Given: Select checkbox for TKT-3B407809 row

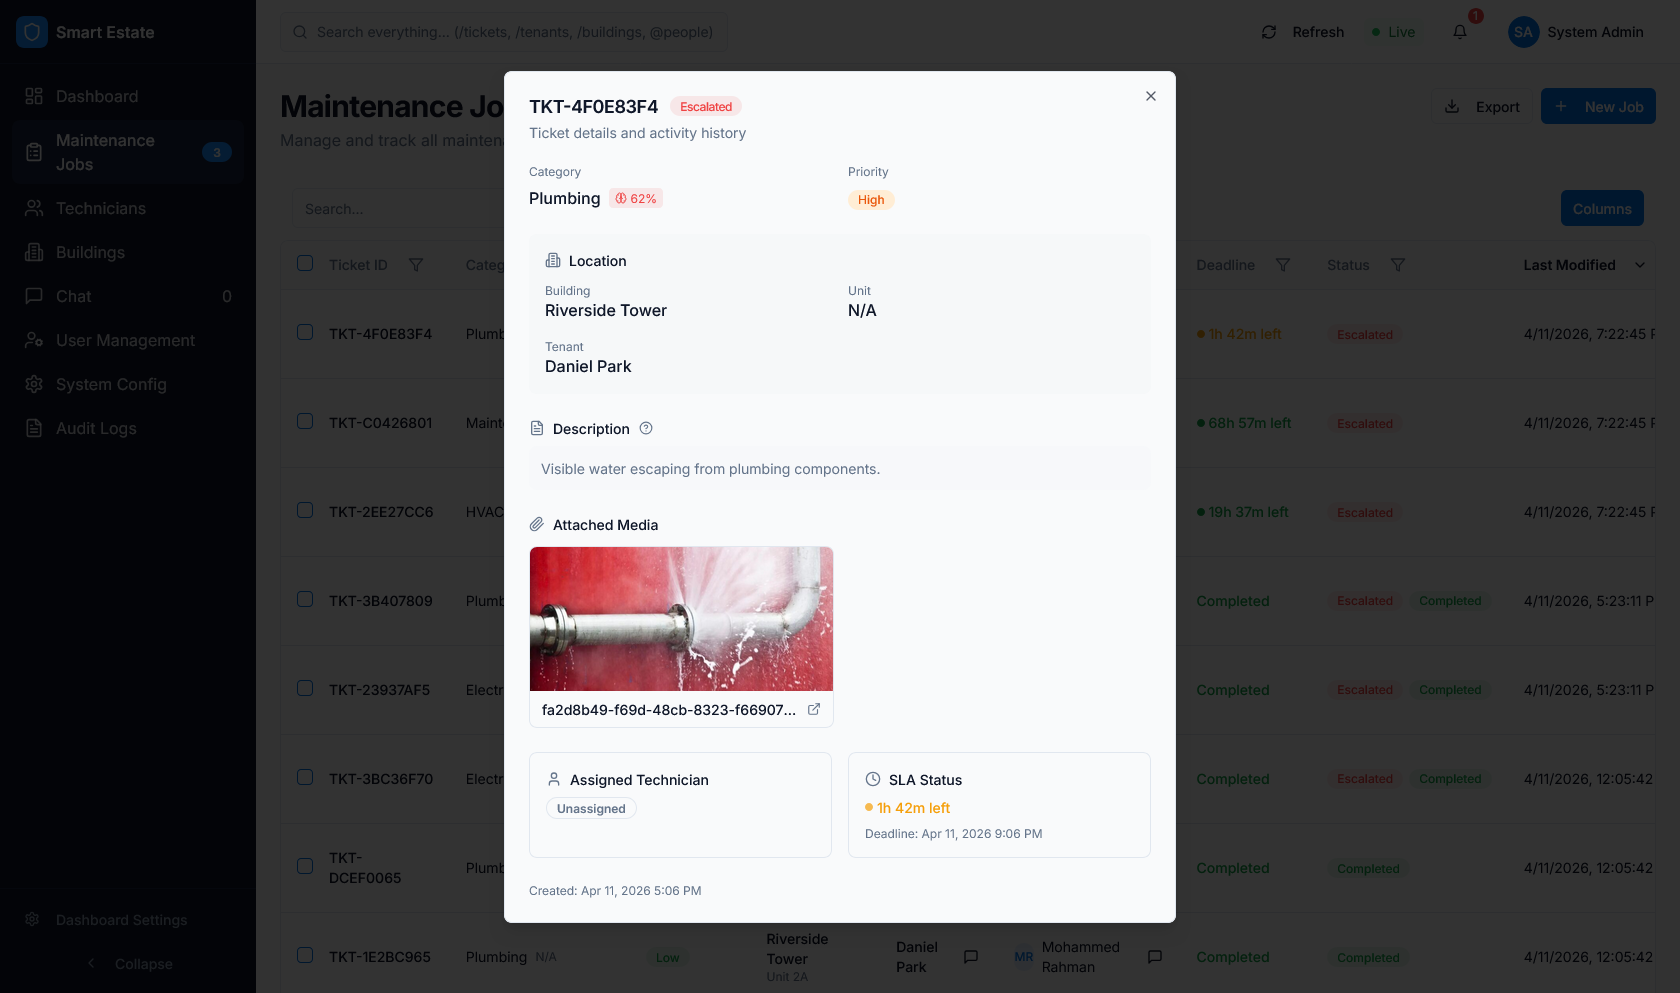Looking at the screenshot, I should (x=305, y=599).
